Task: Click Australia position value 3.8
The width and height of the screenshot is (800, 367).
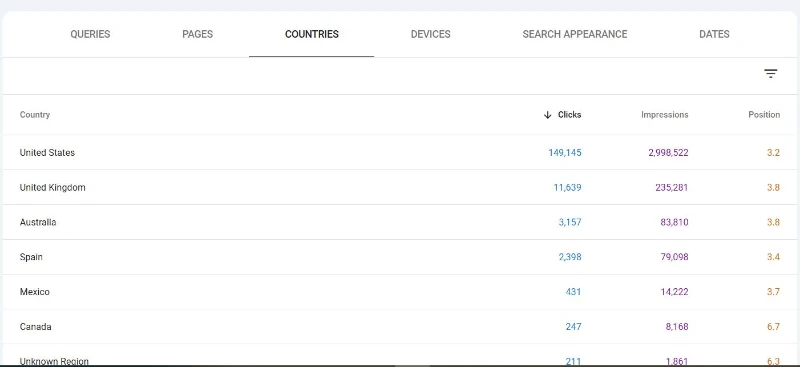Action: pos(773,222)
